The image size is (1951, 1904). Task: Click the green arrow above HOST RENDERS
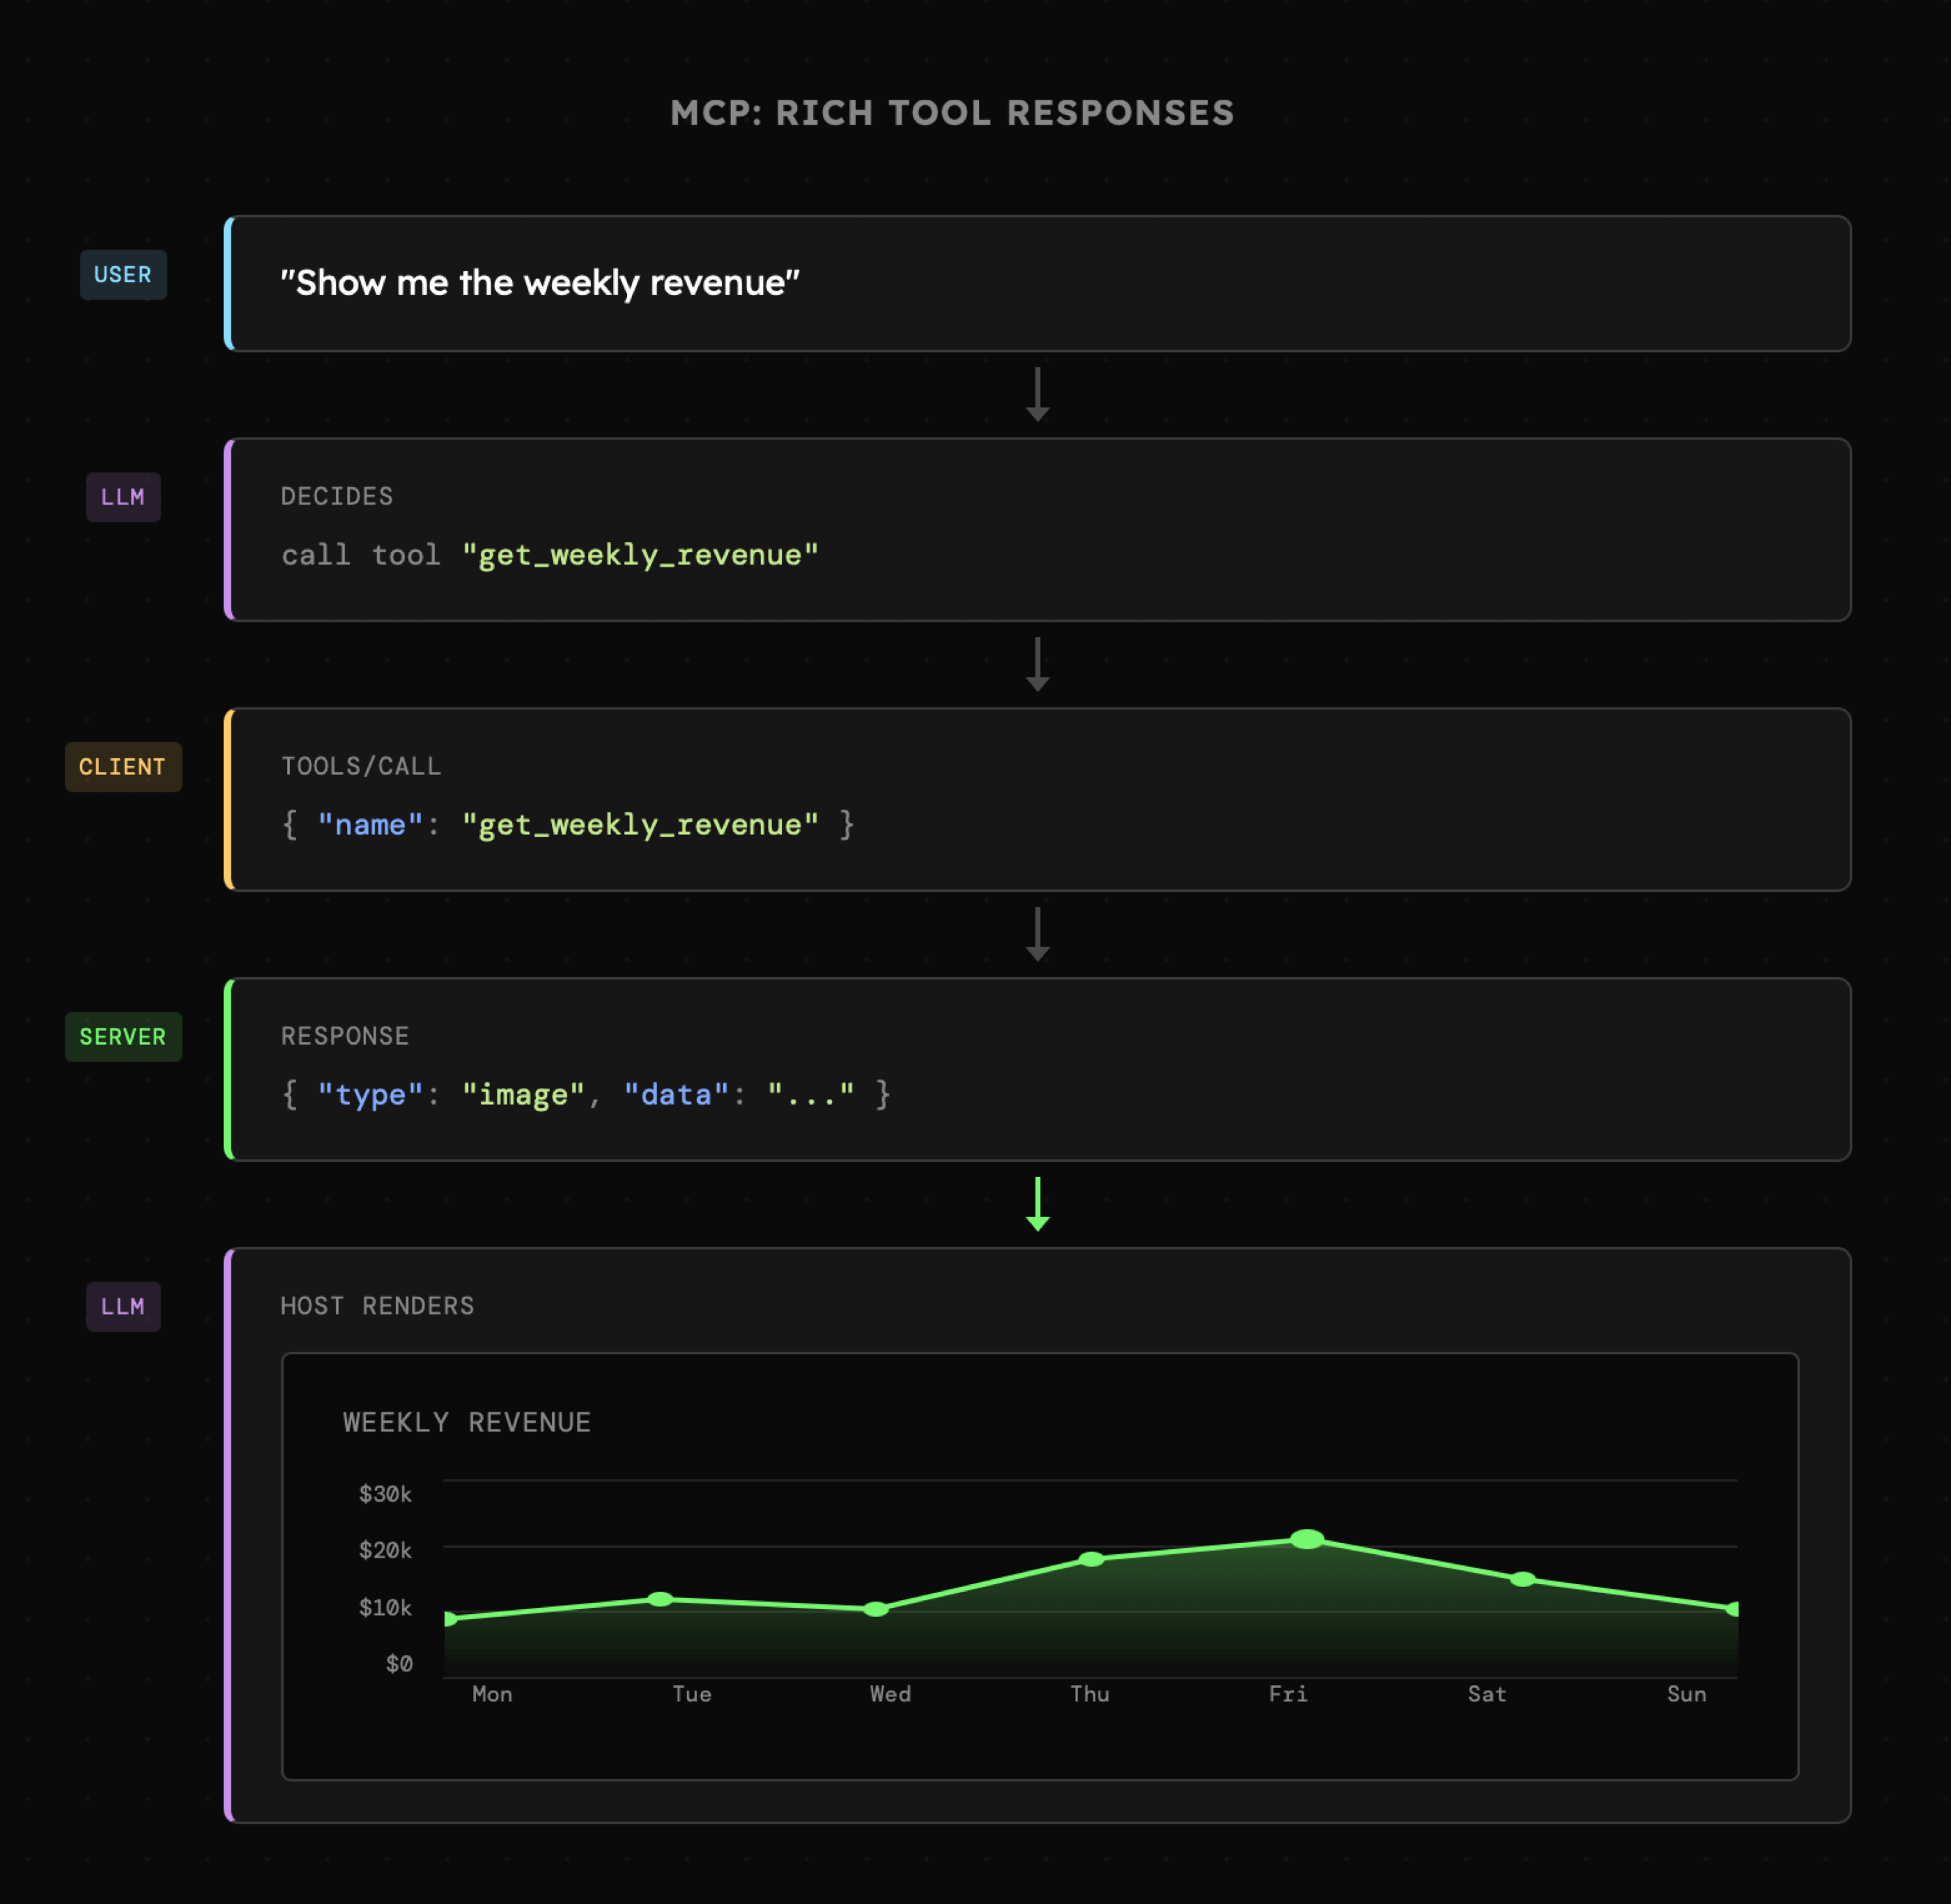point(1038,1204)
